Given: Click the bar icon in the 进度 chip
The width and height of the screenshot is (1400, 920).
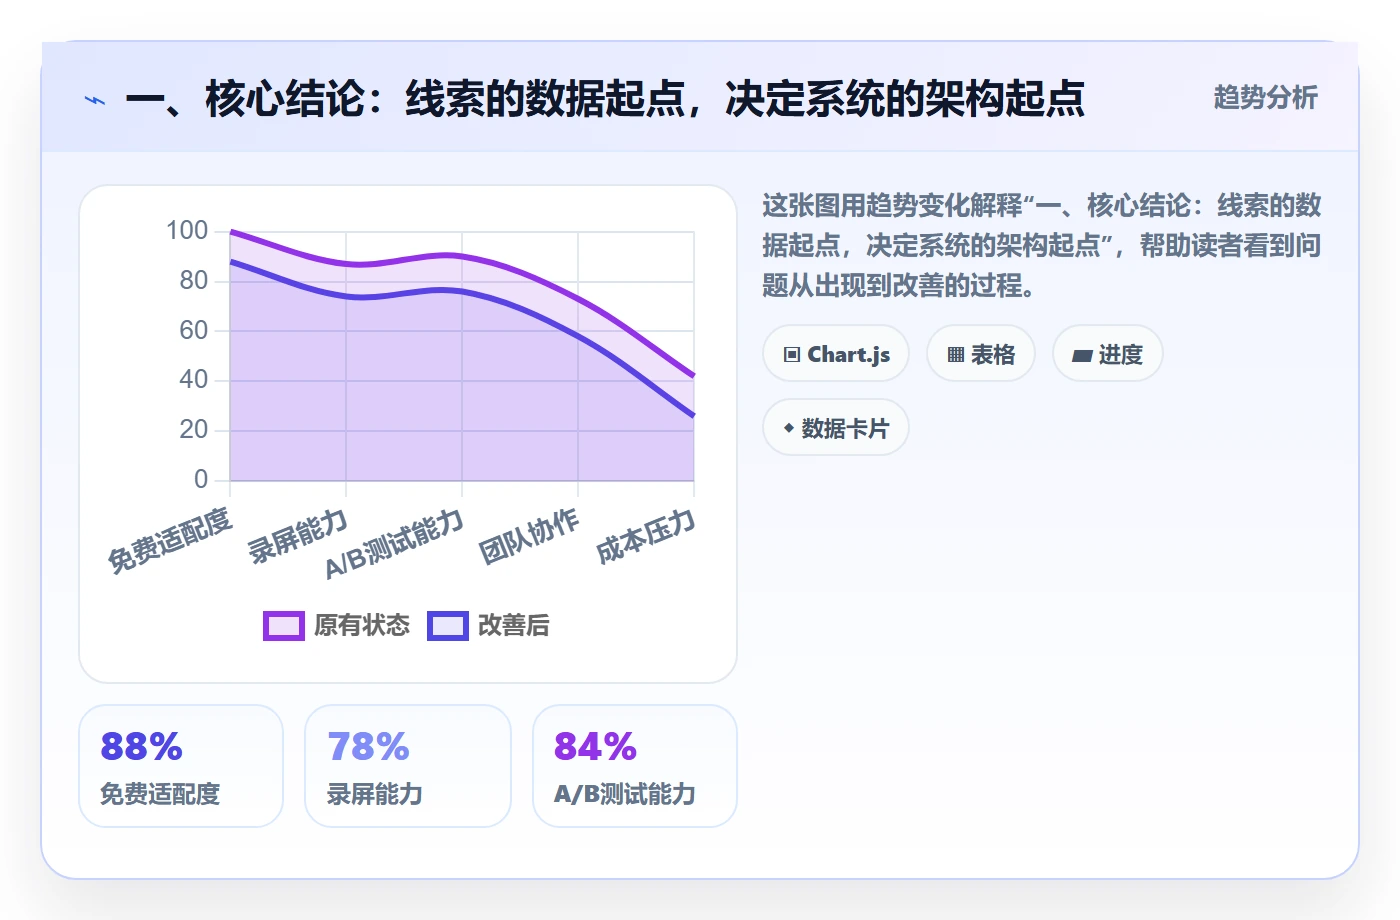Looking at the screenshot, I should (1082, 356).
